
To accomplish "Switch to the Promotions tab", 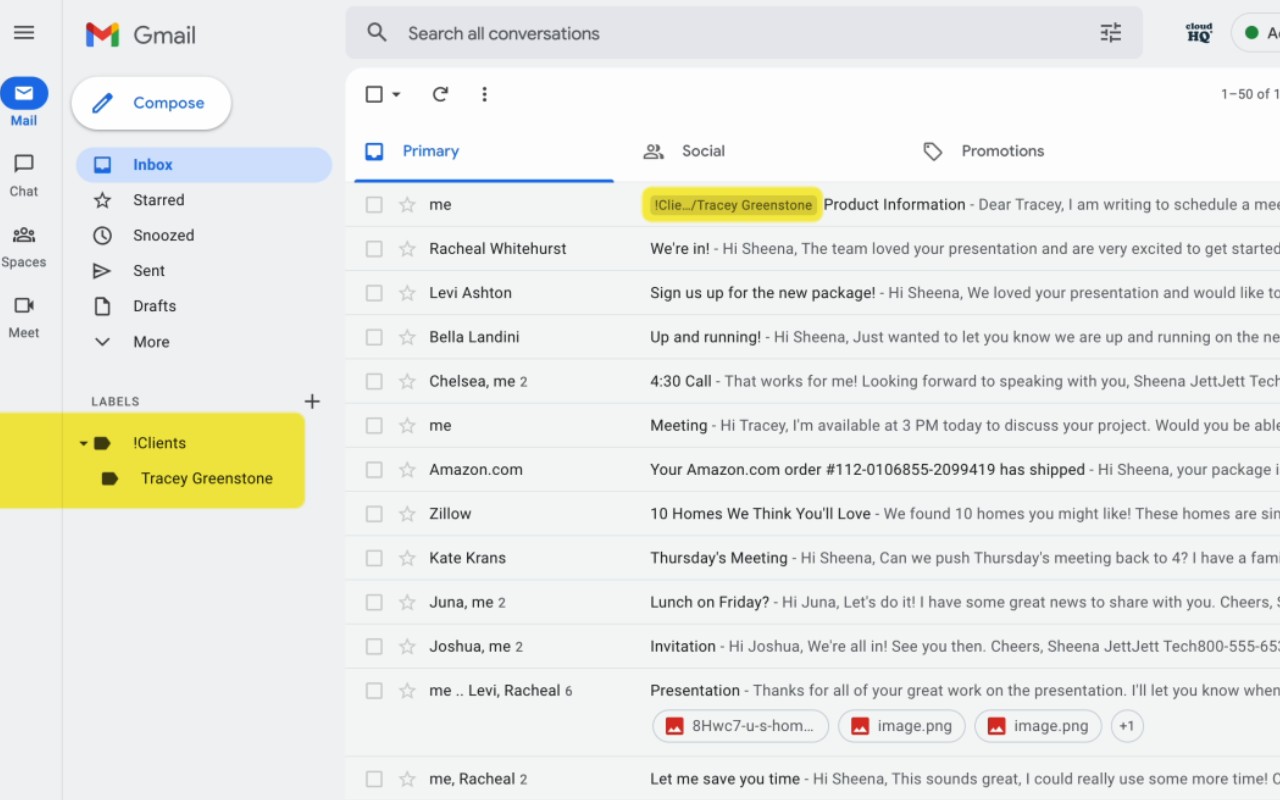I will pyautogui.click(x=984, y=151).
